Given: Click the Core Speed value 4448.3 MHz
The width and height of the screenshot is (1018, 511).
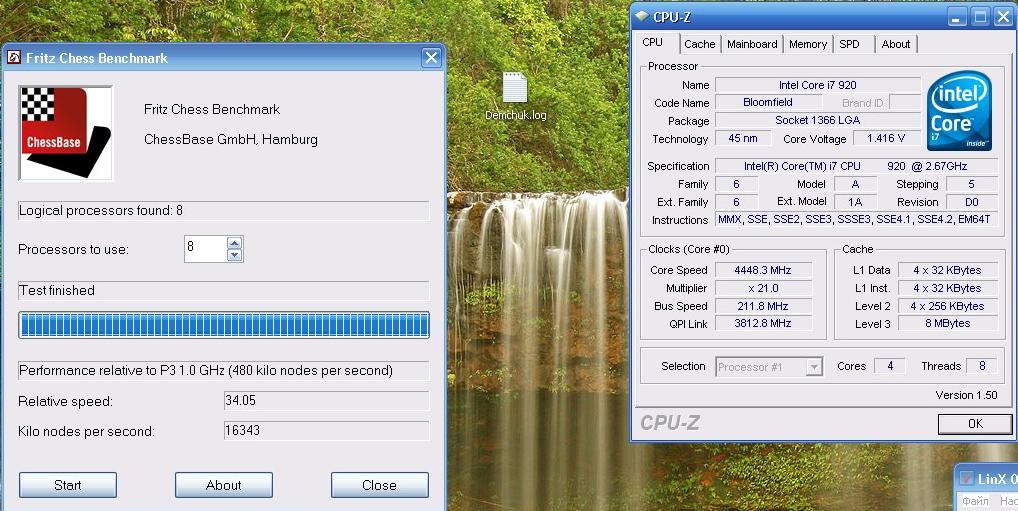Looking at the screenshot, I should [764, 270].
